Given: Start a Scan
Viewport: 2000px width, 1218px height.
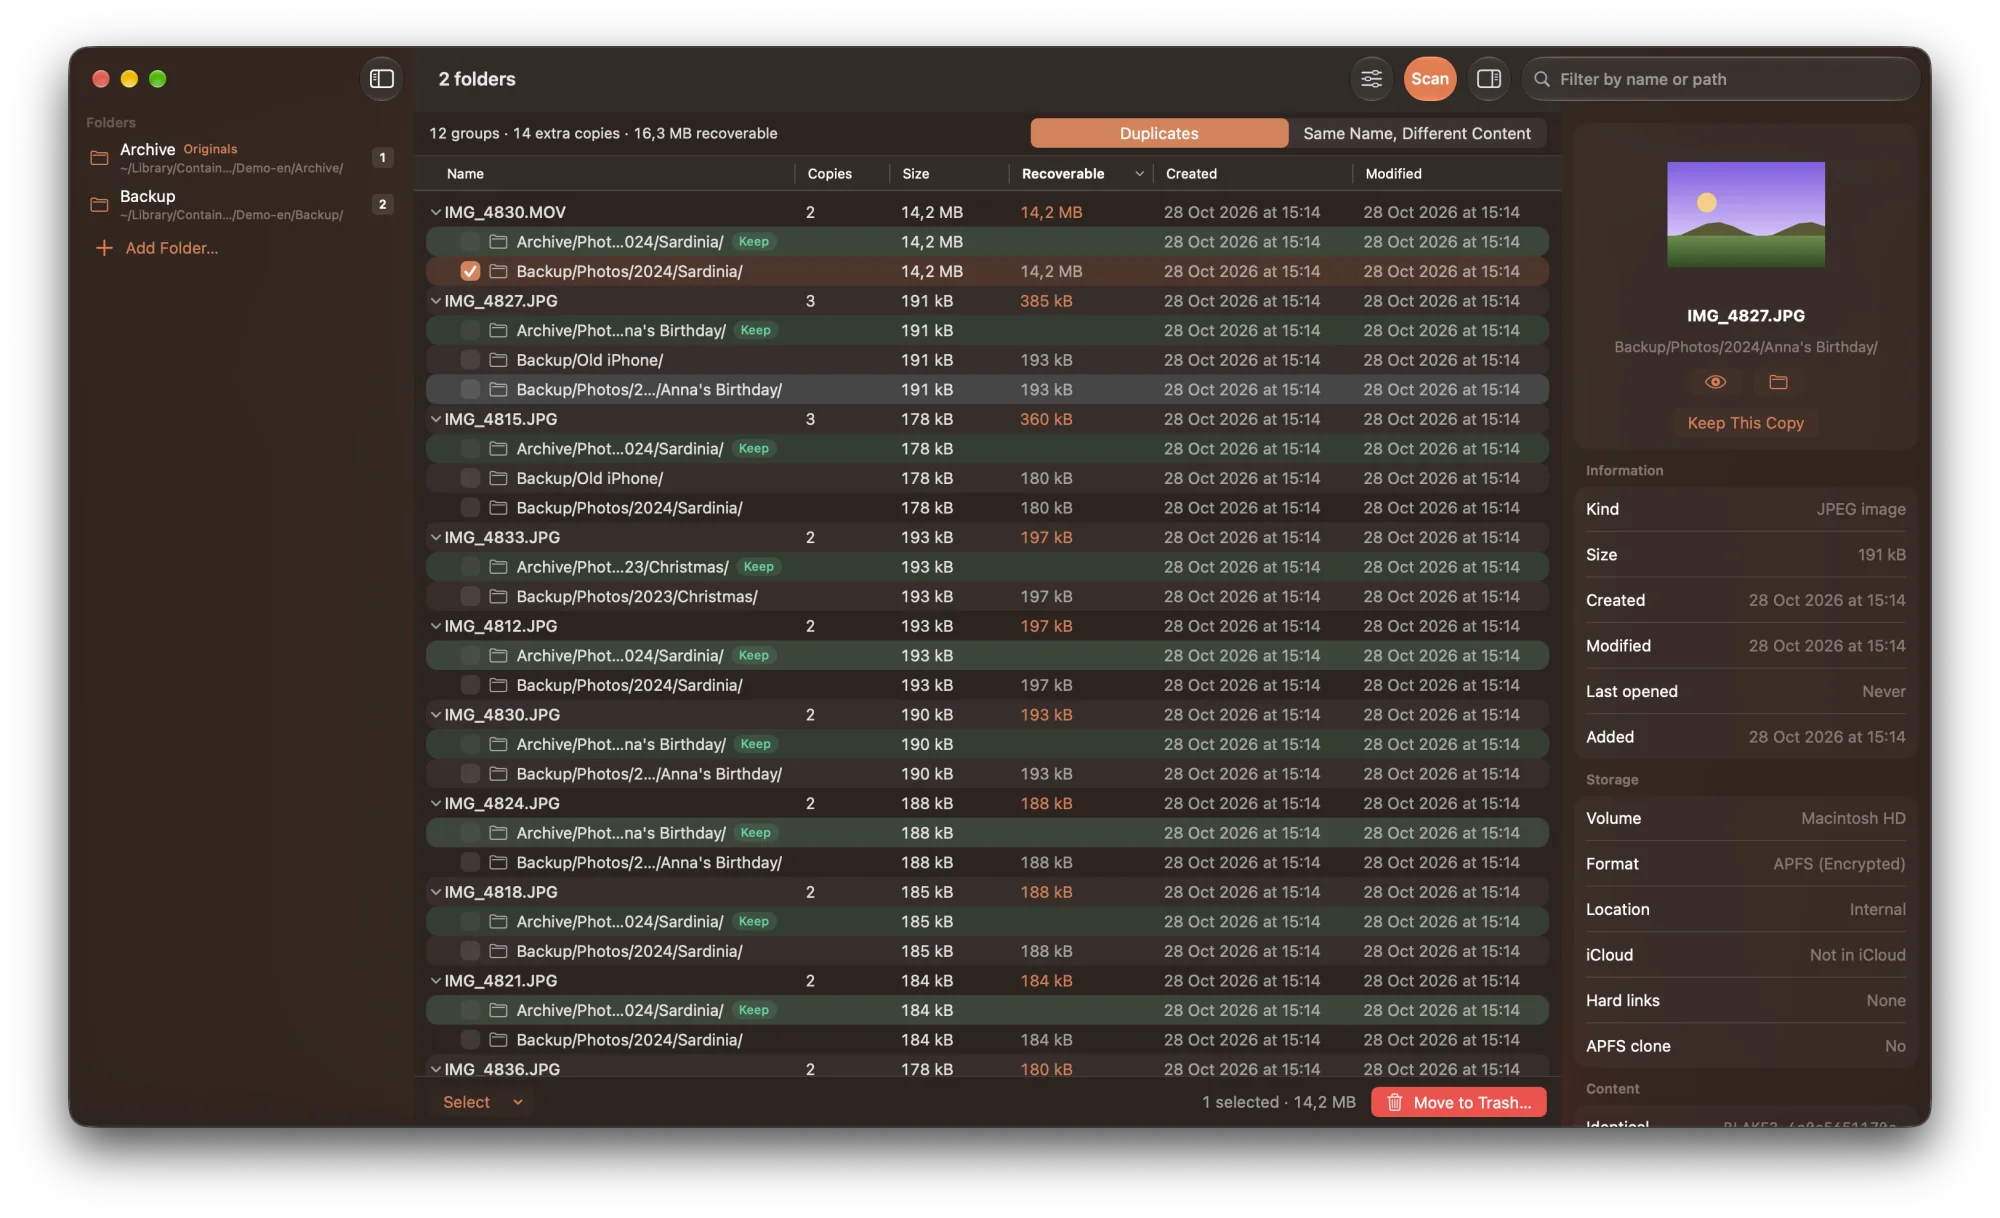Looking at the screenshot, I should click(x=1430, y=79).
